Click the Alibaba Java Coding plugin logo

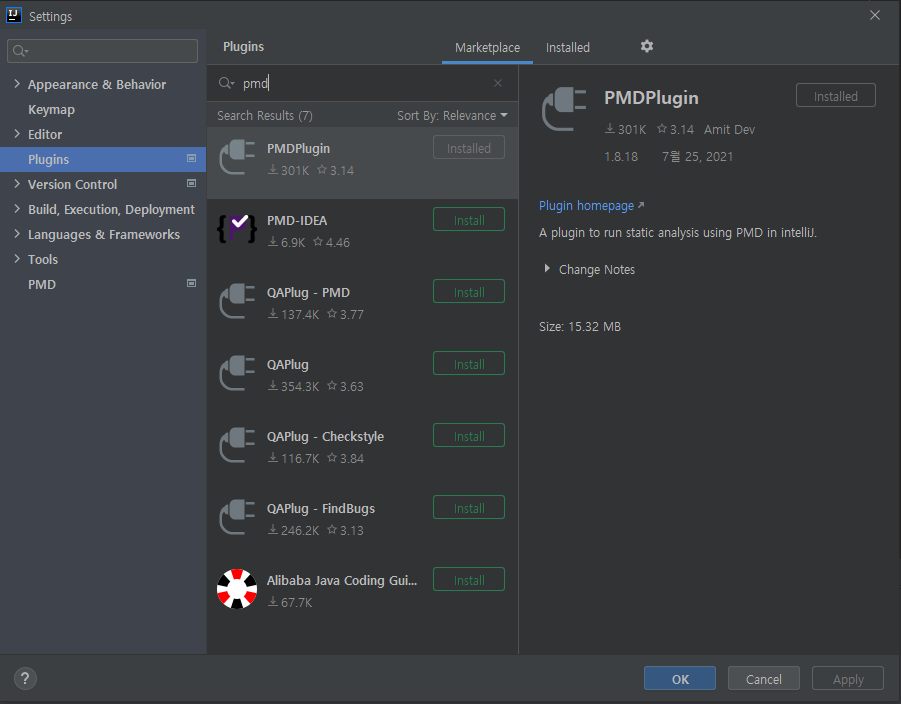click(x=237, y=589)
